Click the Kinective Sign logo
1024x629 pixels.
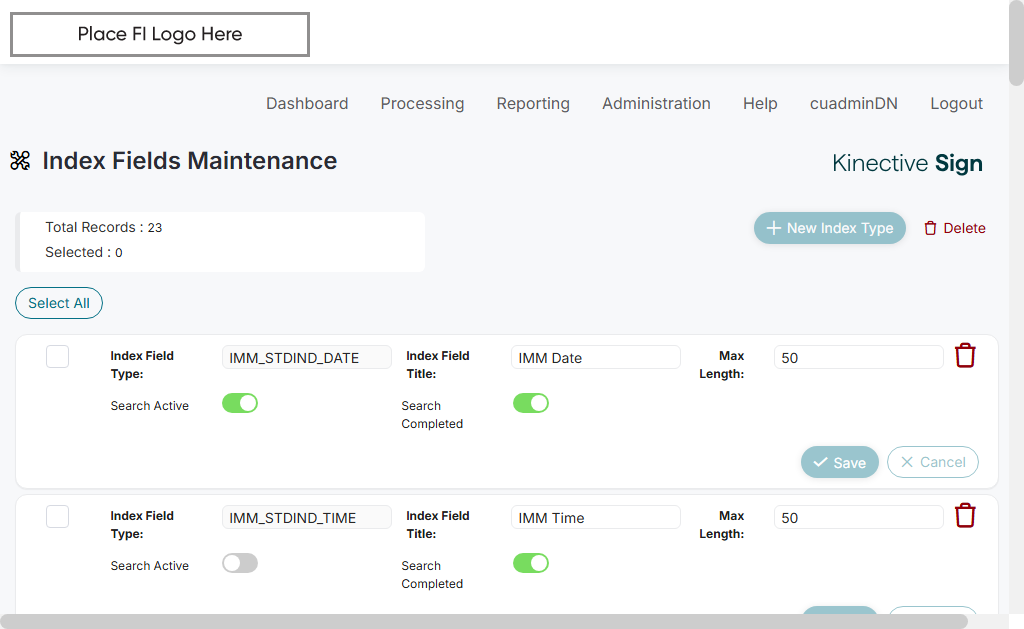[907, 163]
